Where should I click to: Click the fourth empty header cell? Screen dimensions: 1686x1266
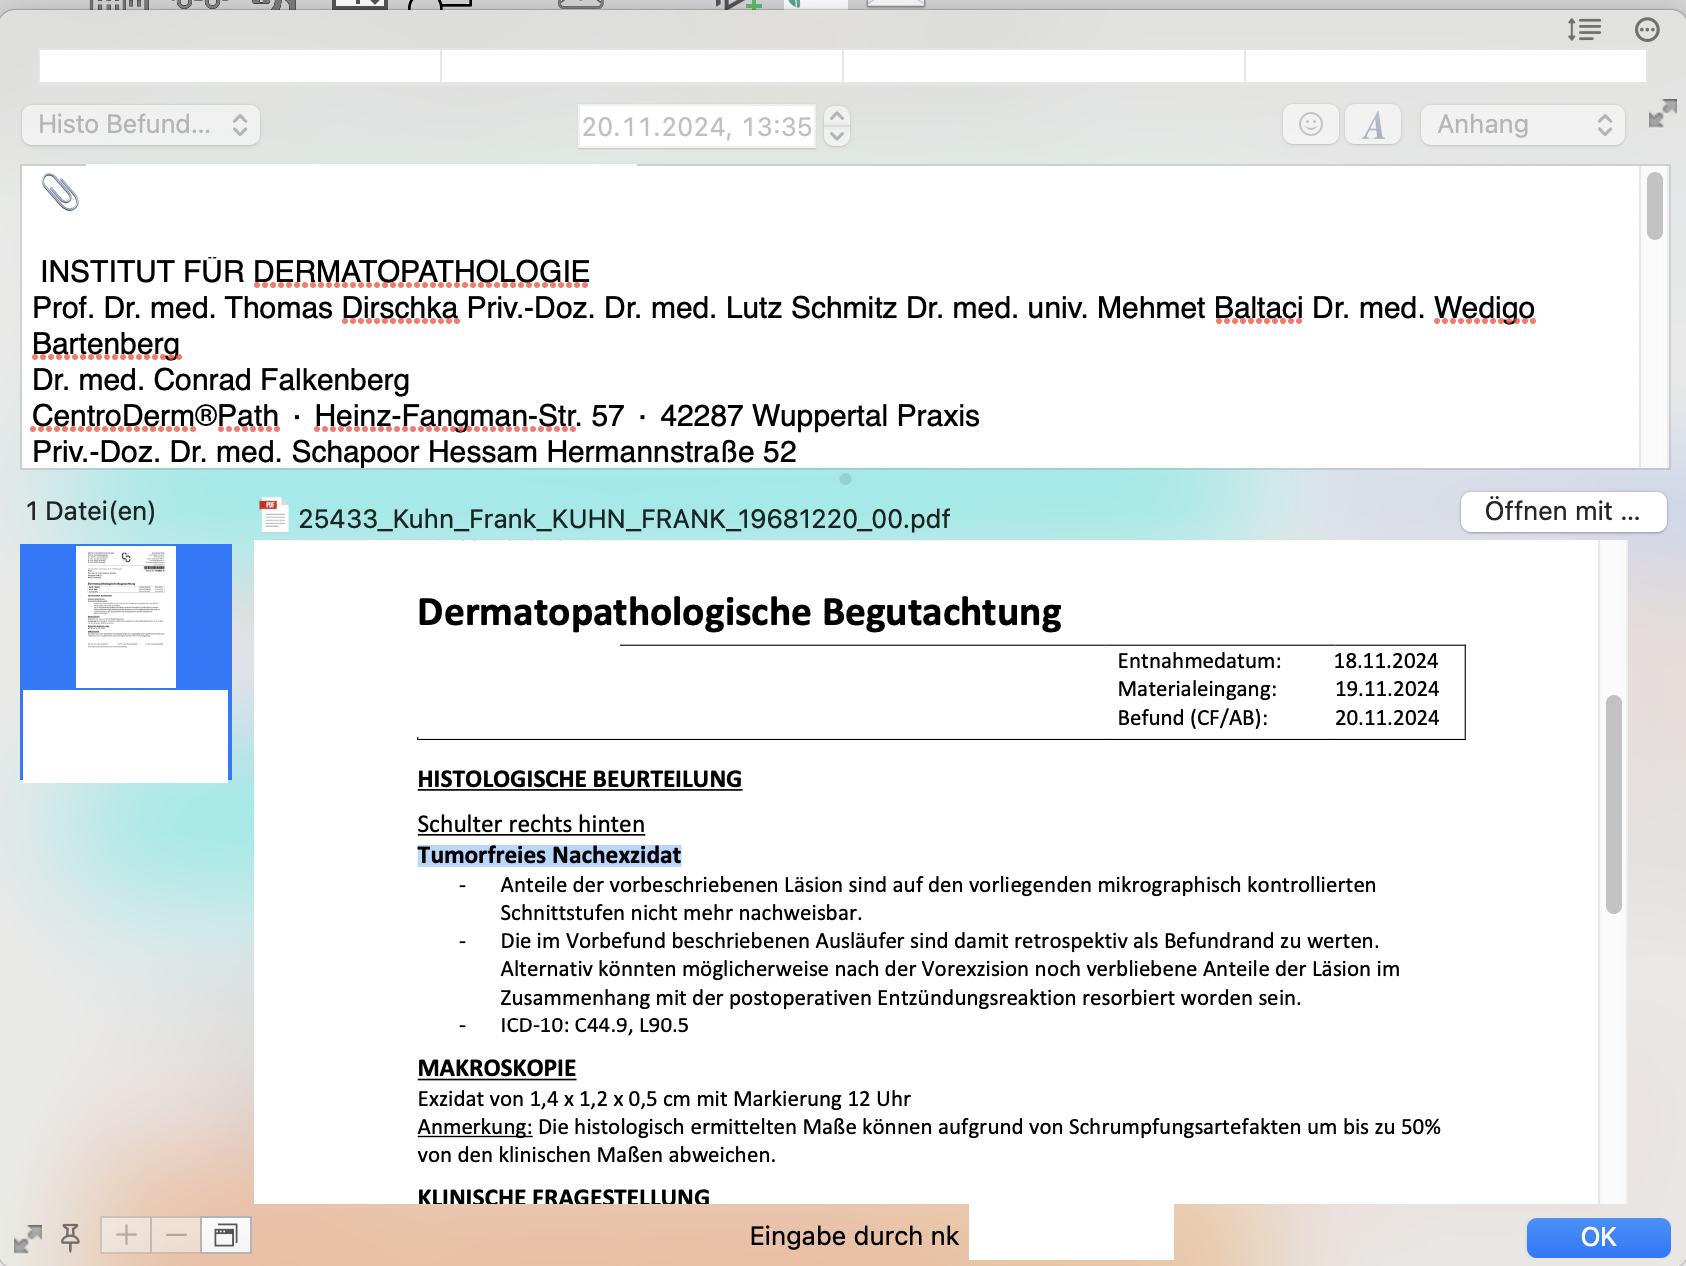(x=1446, y=66)
